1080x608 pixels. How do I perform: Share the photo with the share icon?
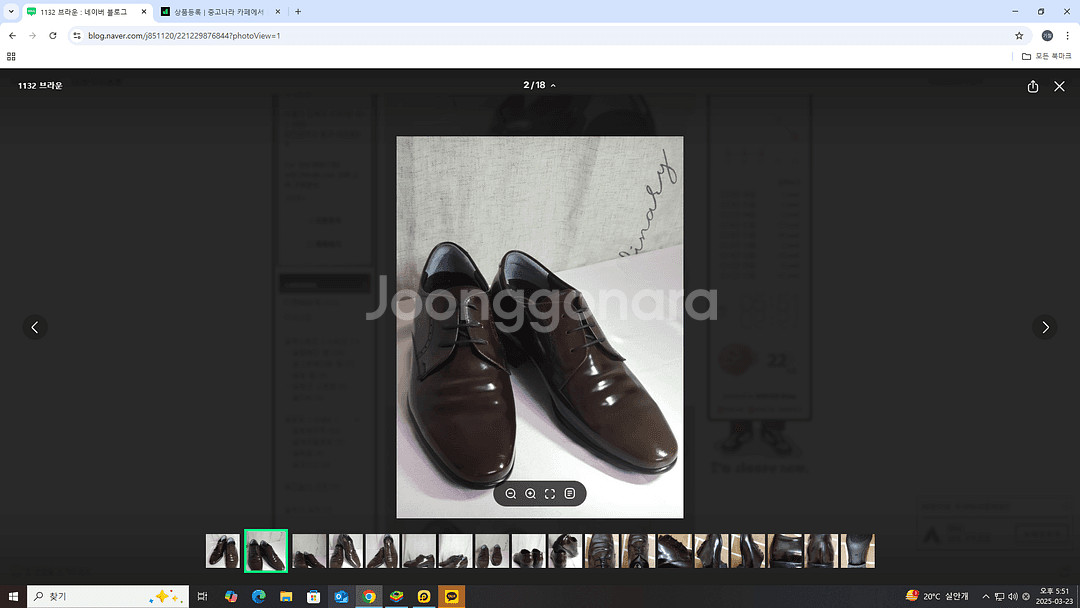click(1032, 86)
